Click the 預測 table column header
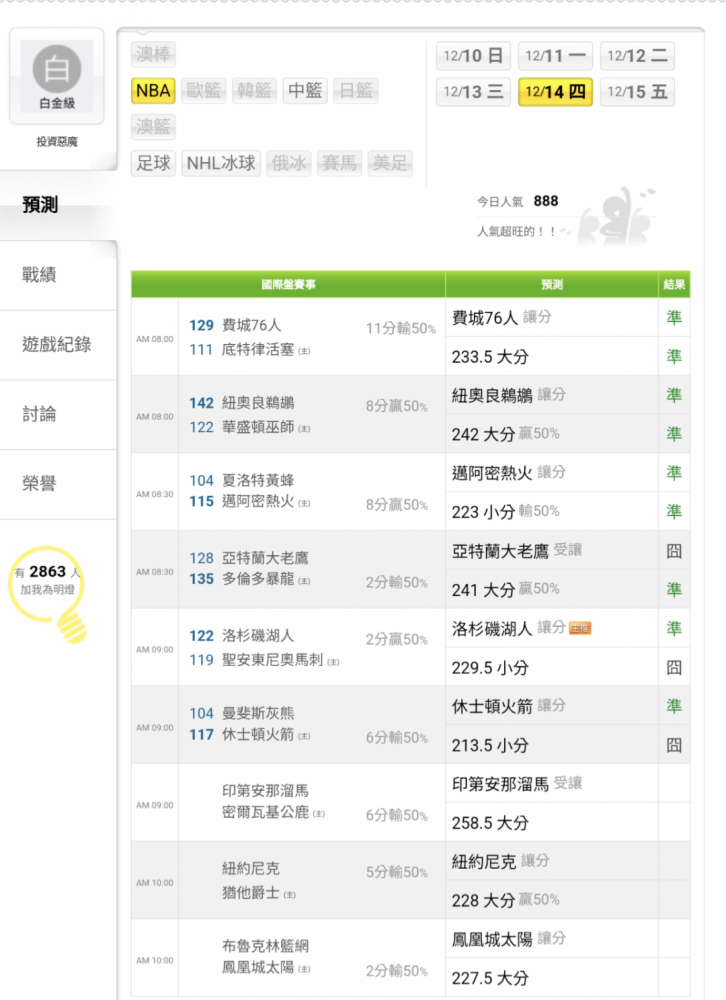726x1000 pixels. [552, 284]
